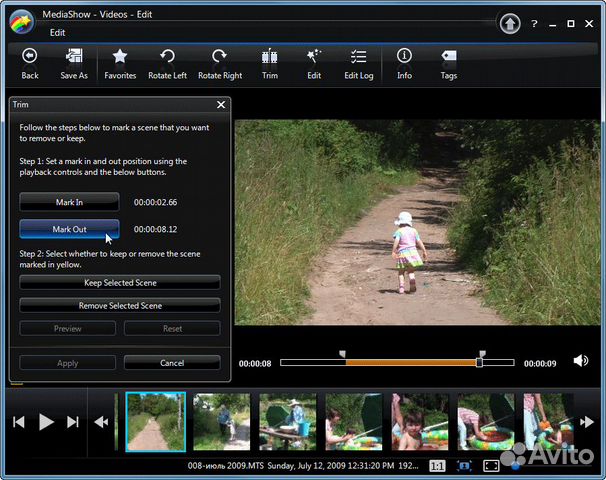Select the thumbnail of child's face close-up
This screenshot has width=606, height=480.
click(420, 422)
